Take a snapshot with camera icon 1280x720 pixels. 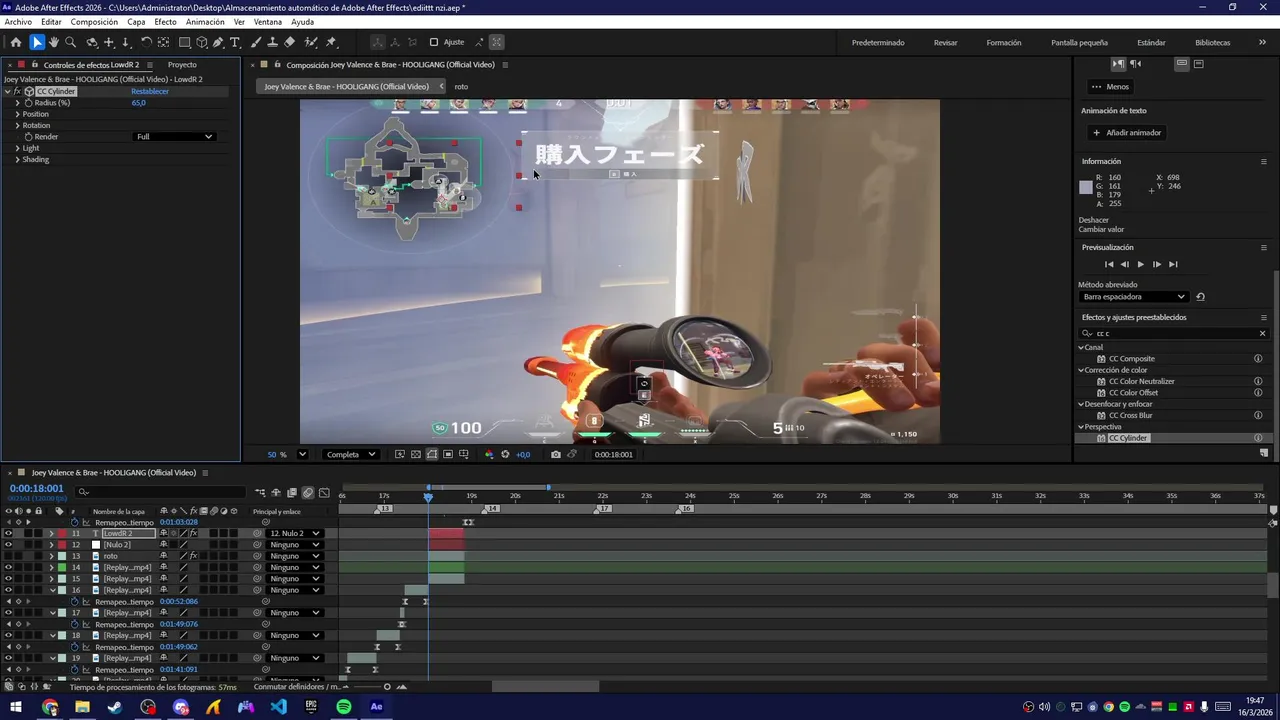556,454
